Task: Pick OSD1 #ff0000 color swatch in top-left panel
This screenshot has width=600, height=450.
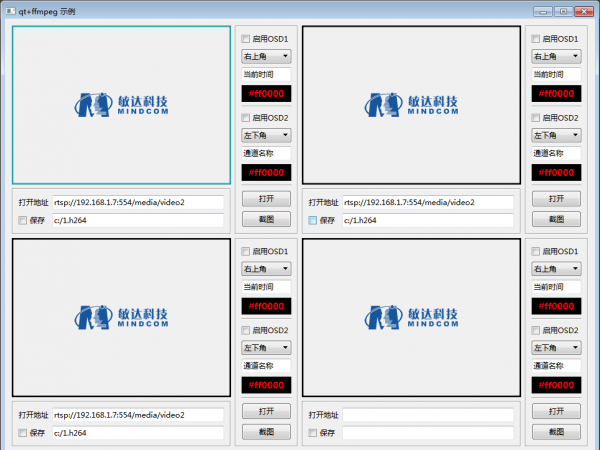Action: click(x=266, y=94)
